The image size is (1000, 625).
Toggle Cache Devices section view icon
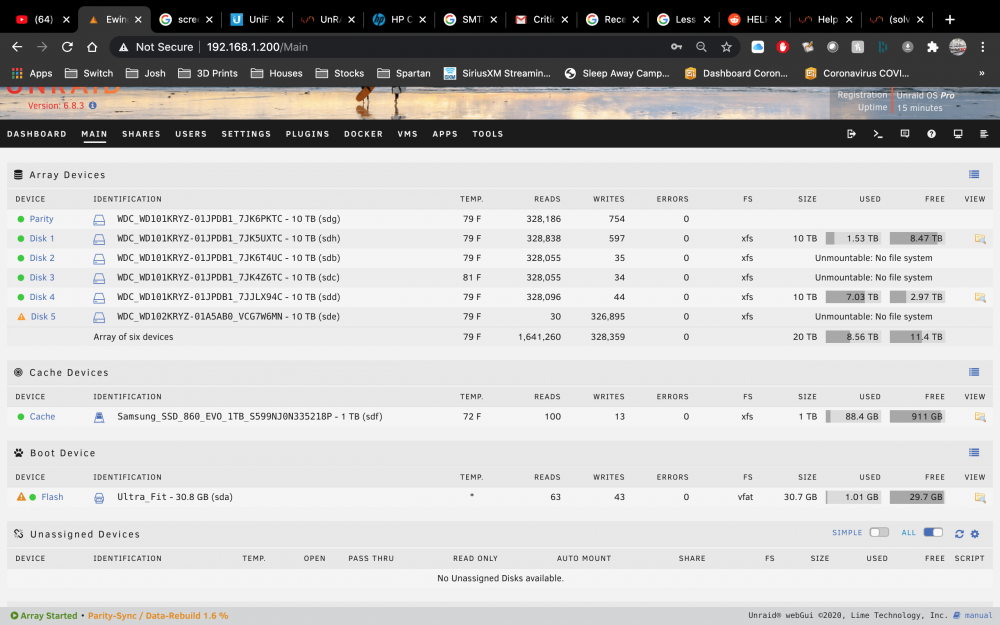(974, 372)
